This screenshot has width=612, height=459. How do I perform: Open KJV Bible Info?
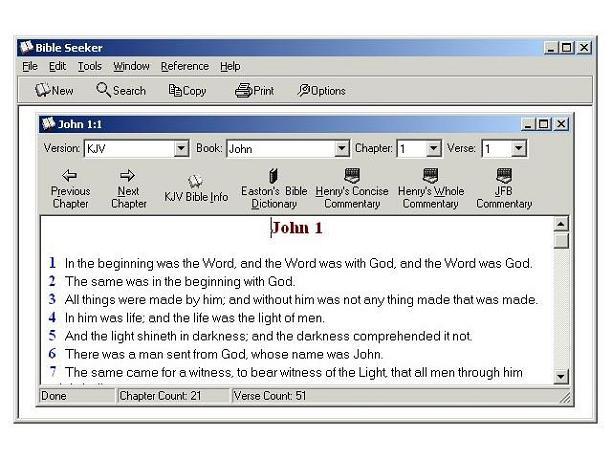[x=196, y=189]
